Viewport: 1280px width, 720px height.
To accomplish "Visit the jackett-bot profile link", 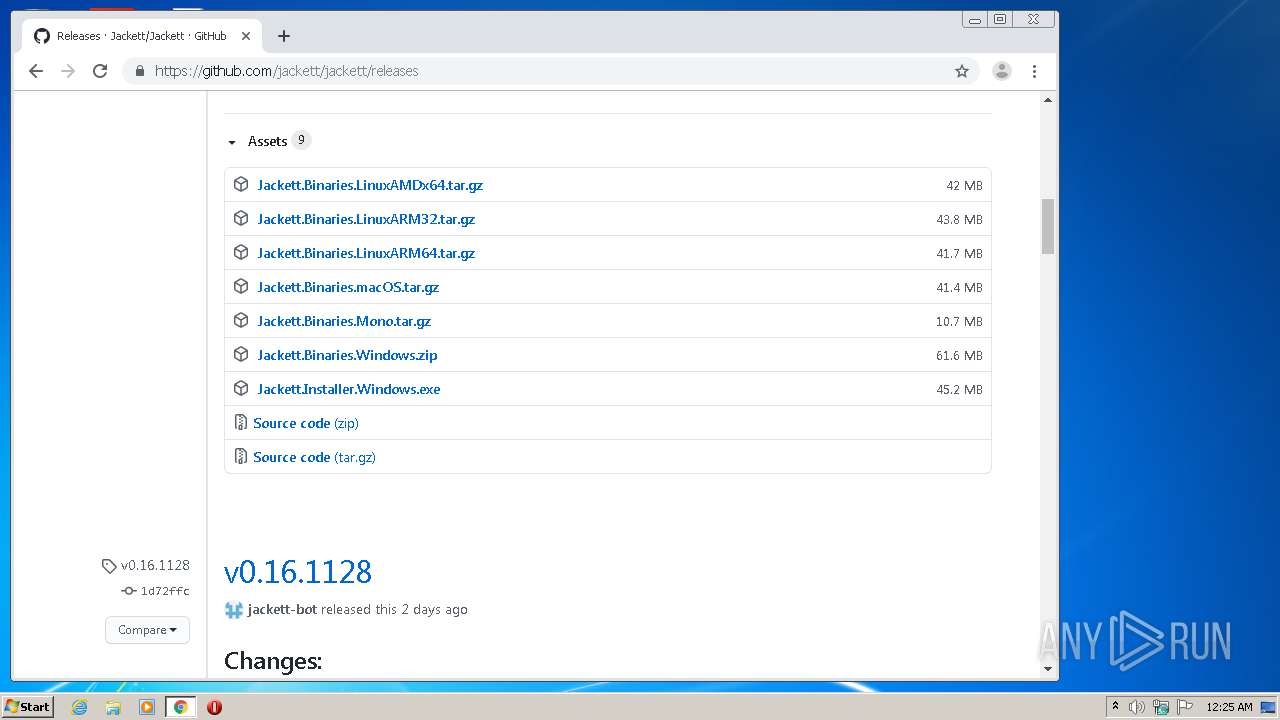I will click(283, 609).
